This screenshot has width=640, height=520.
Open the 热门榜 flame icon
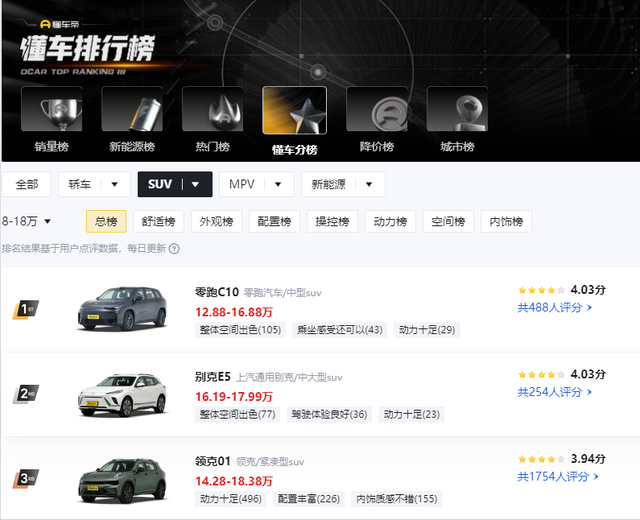pyautogui.click(x=212, y=109)
